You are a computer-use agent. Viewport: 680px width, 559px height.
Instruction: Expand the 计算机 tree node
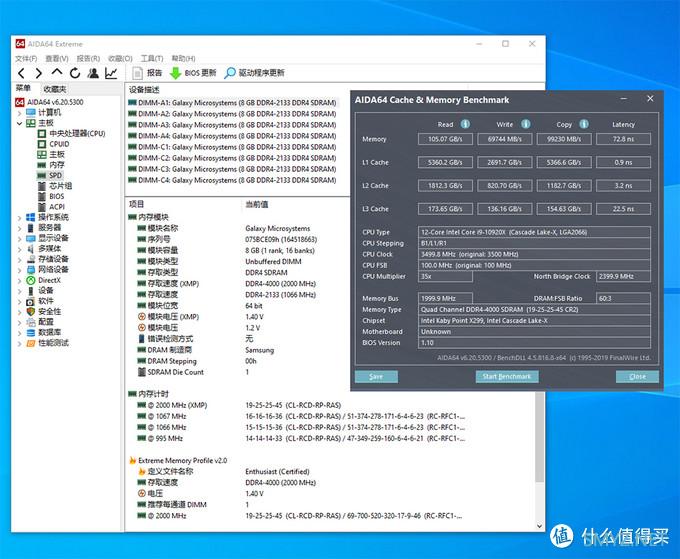click(x=19, y=113)
